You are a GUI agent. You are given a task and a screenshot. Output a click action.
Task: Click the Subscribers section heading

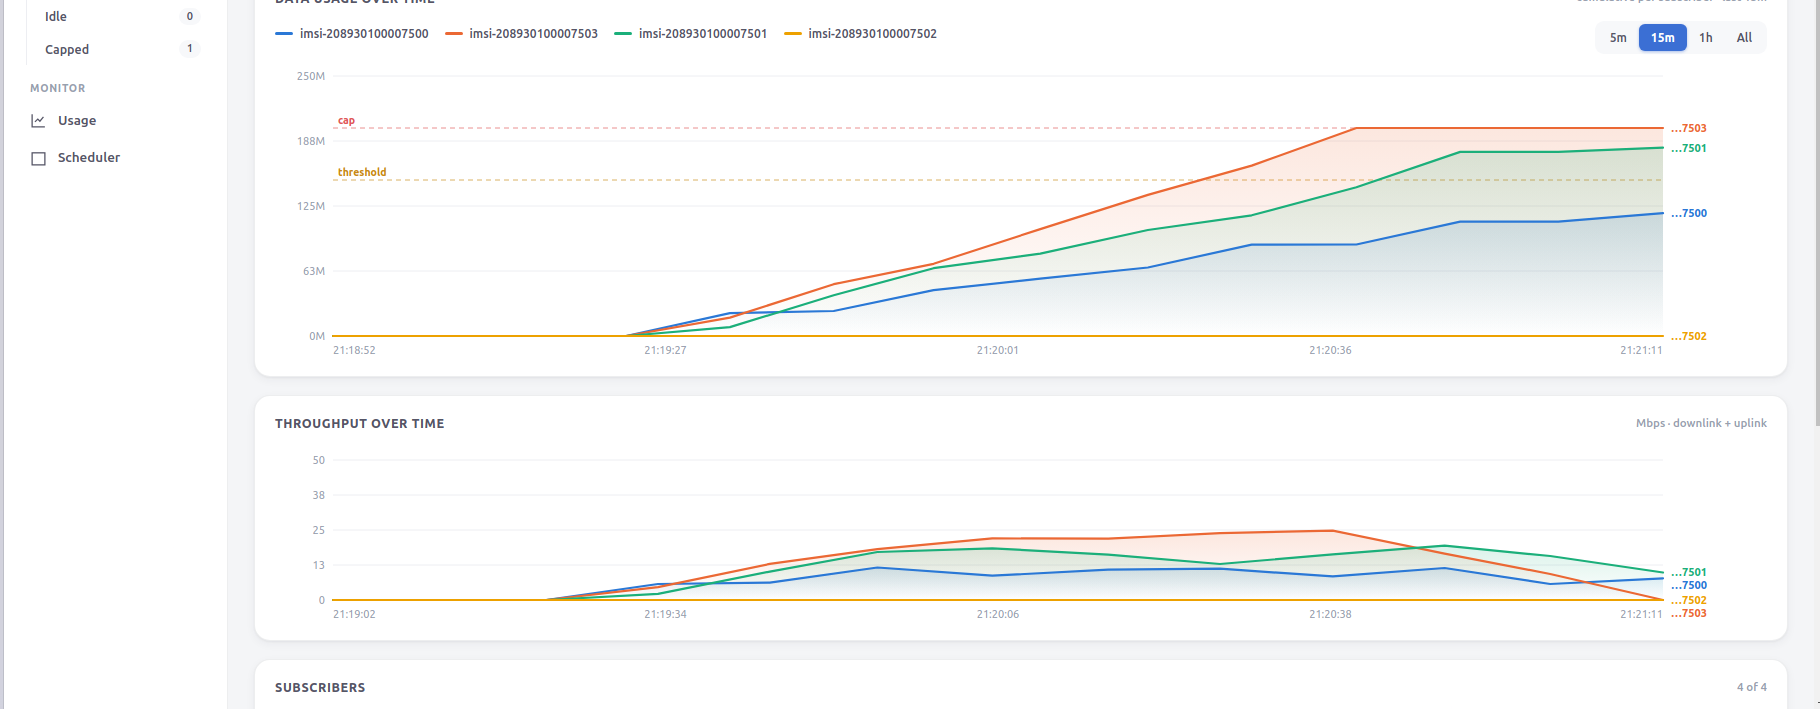(x=320, y=688)
